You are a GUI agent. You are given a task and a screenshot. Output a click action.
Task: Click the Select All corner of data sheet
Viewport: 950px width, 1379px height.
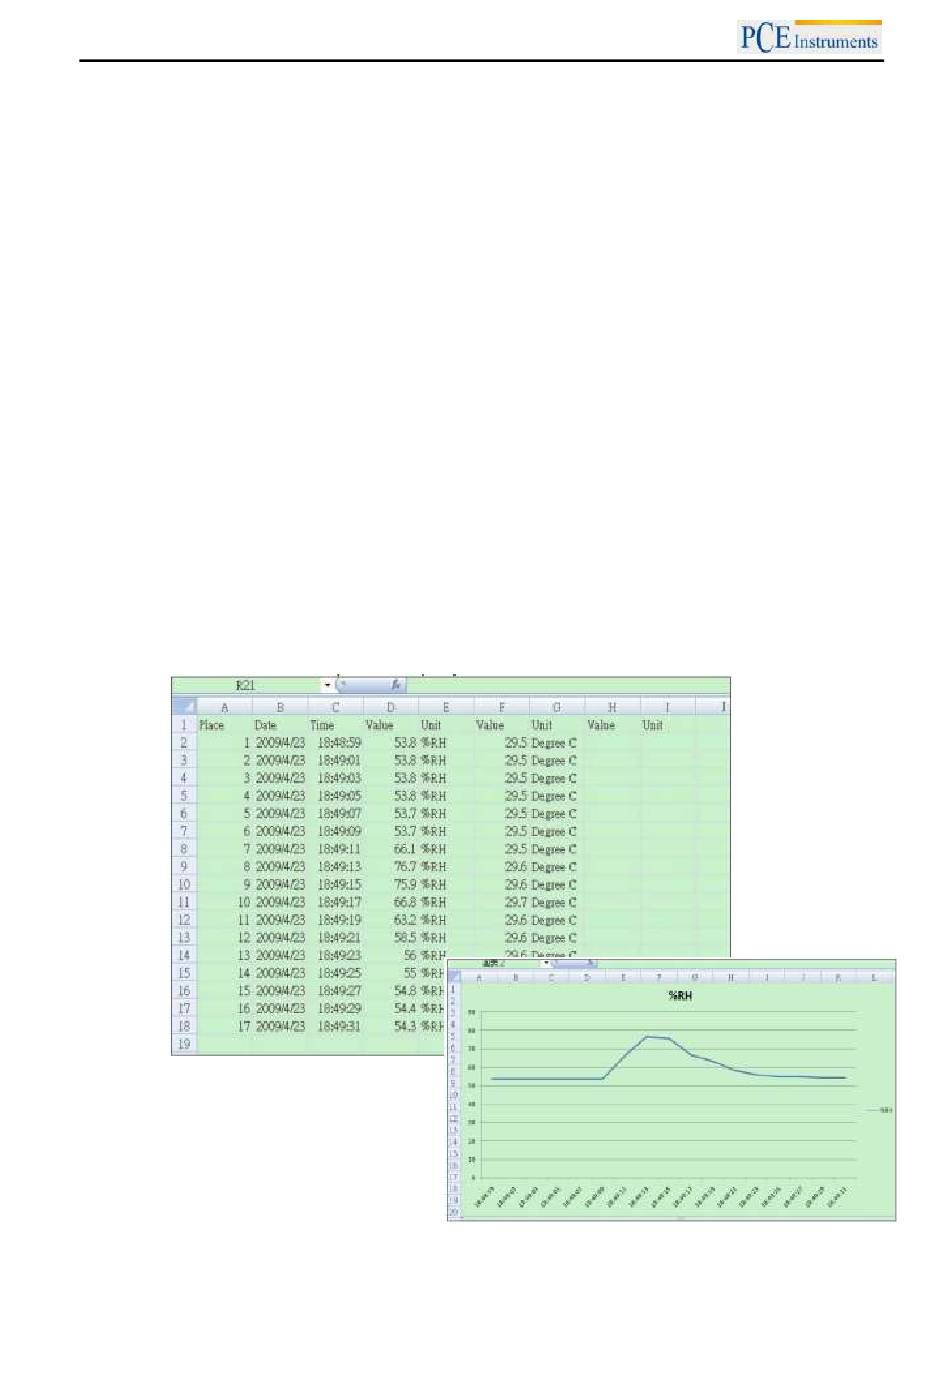pyautogui.click(x=184, y=706)
